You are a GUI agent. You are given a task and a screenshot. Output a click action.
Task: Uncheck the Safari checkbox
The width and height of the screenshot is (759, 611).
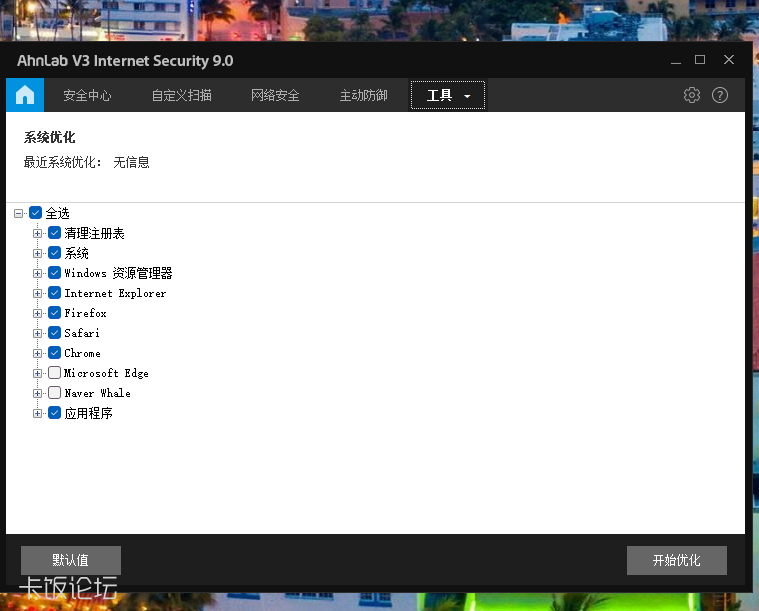point(55,333)
